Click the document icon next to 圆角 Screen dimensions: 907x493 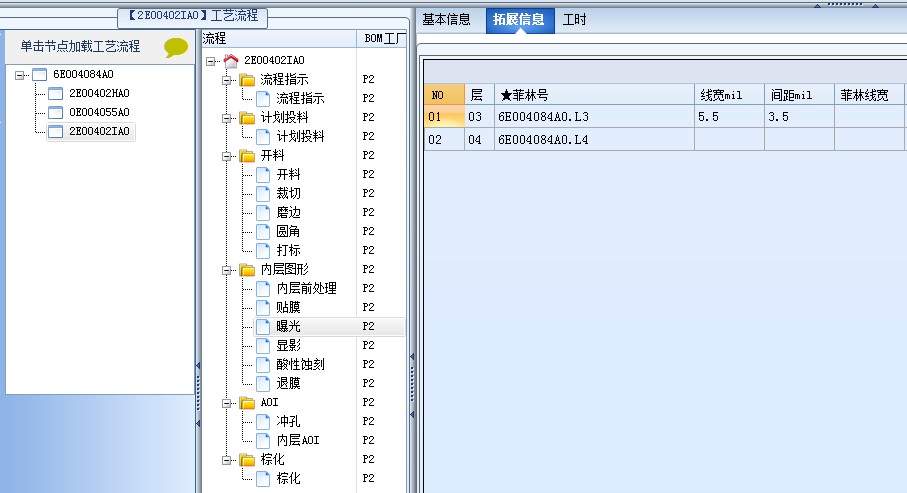point(263,232)
